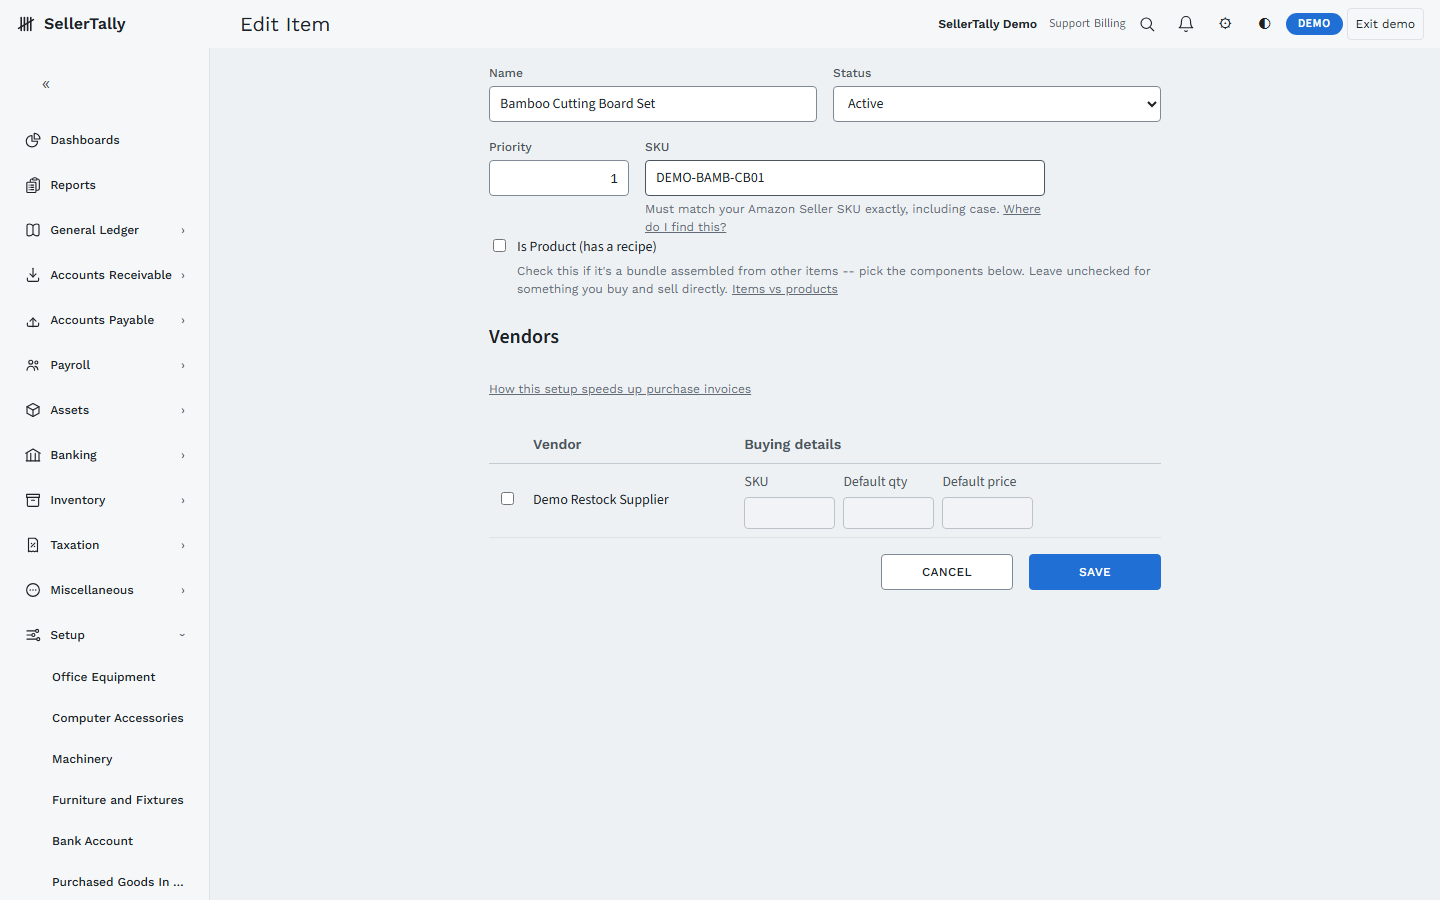Expand Inventory submenu chevron
The width and height of the screenshot is (1440, 900).
coord(183,501)
